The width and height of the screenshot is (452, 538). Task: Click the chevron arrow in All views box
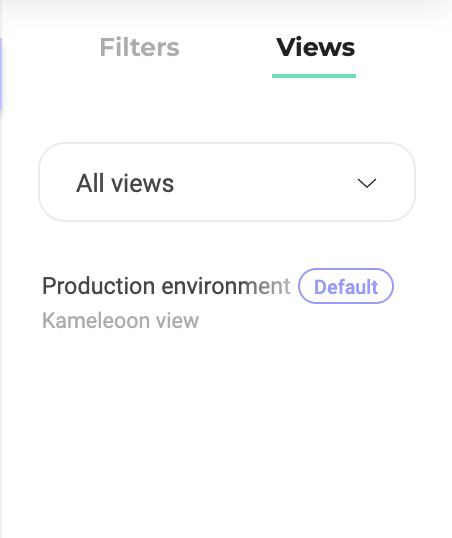(367, 183)
